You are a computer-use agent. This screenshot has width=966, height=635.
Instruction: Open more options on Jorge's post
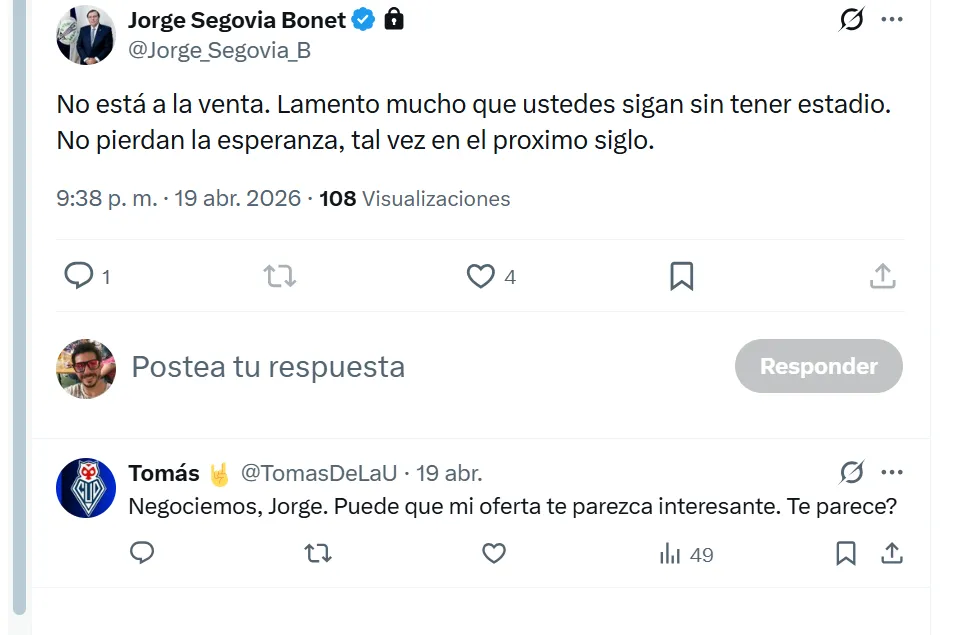[x=893, y=19]
